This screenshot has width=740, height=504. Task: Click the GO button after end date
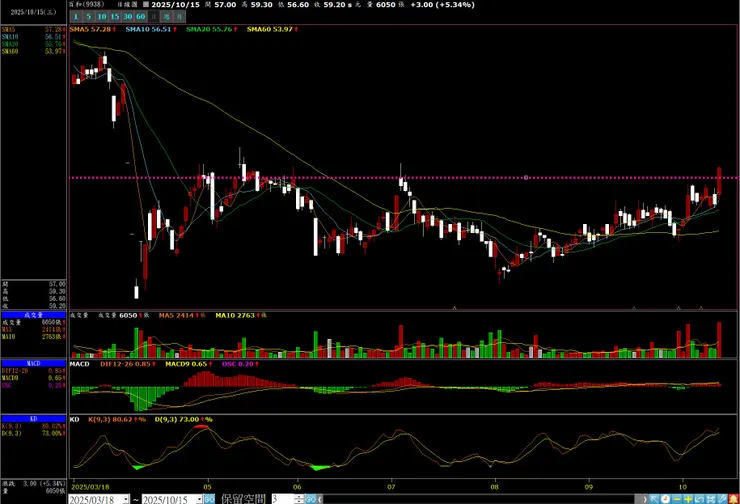pyautogui.click(x=210, y=499)
